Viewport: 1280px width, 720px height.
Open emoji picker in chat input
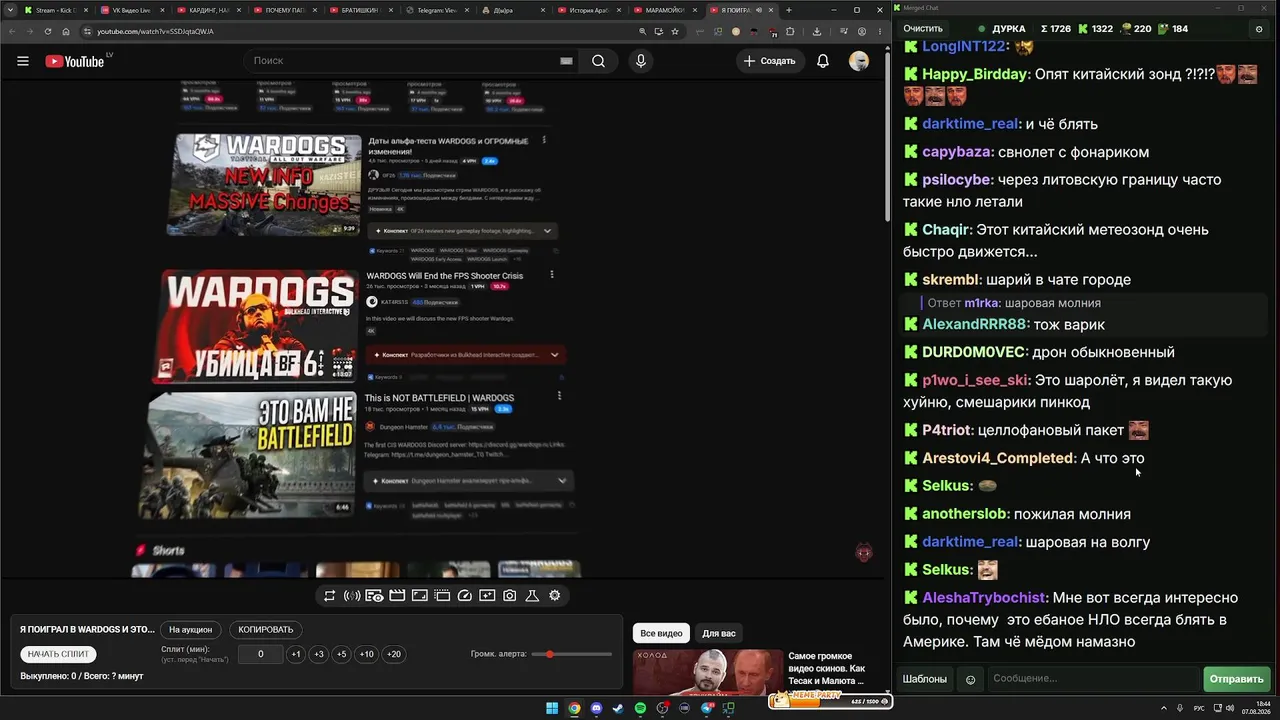click(970, 680)
